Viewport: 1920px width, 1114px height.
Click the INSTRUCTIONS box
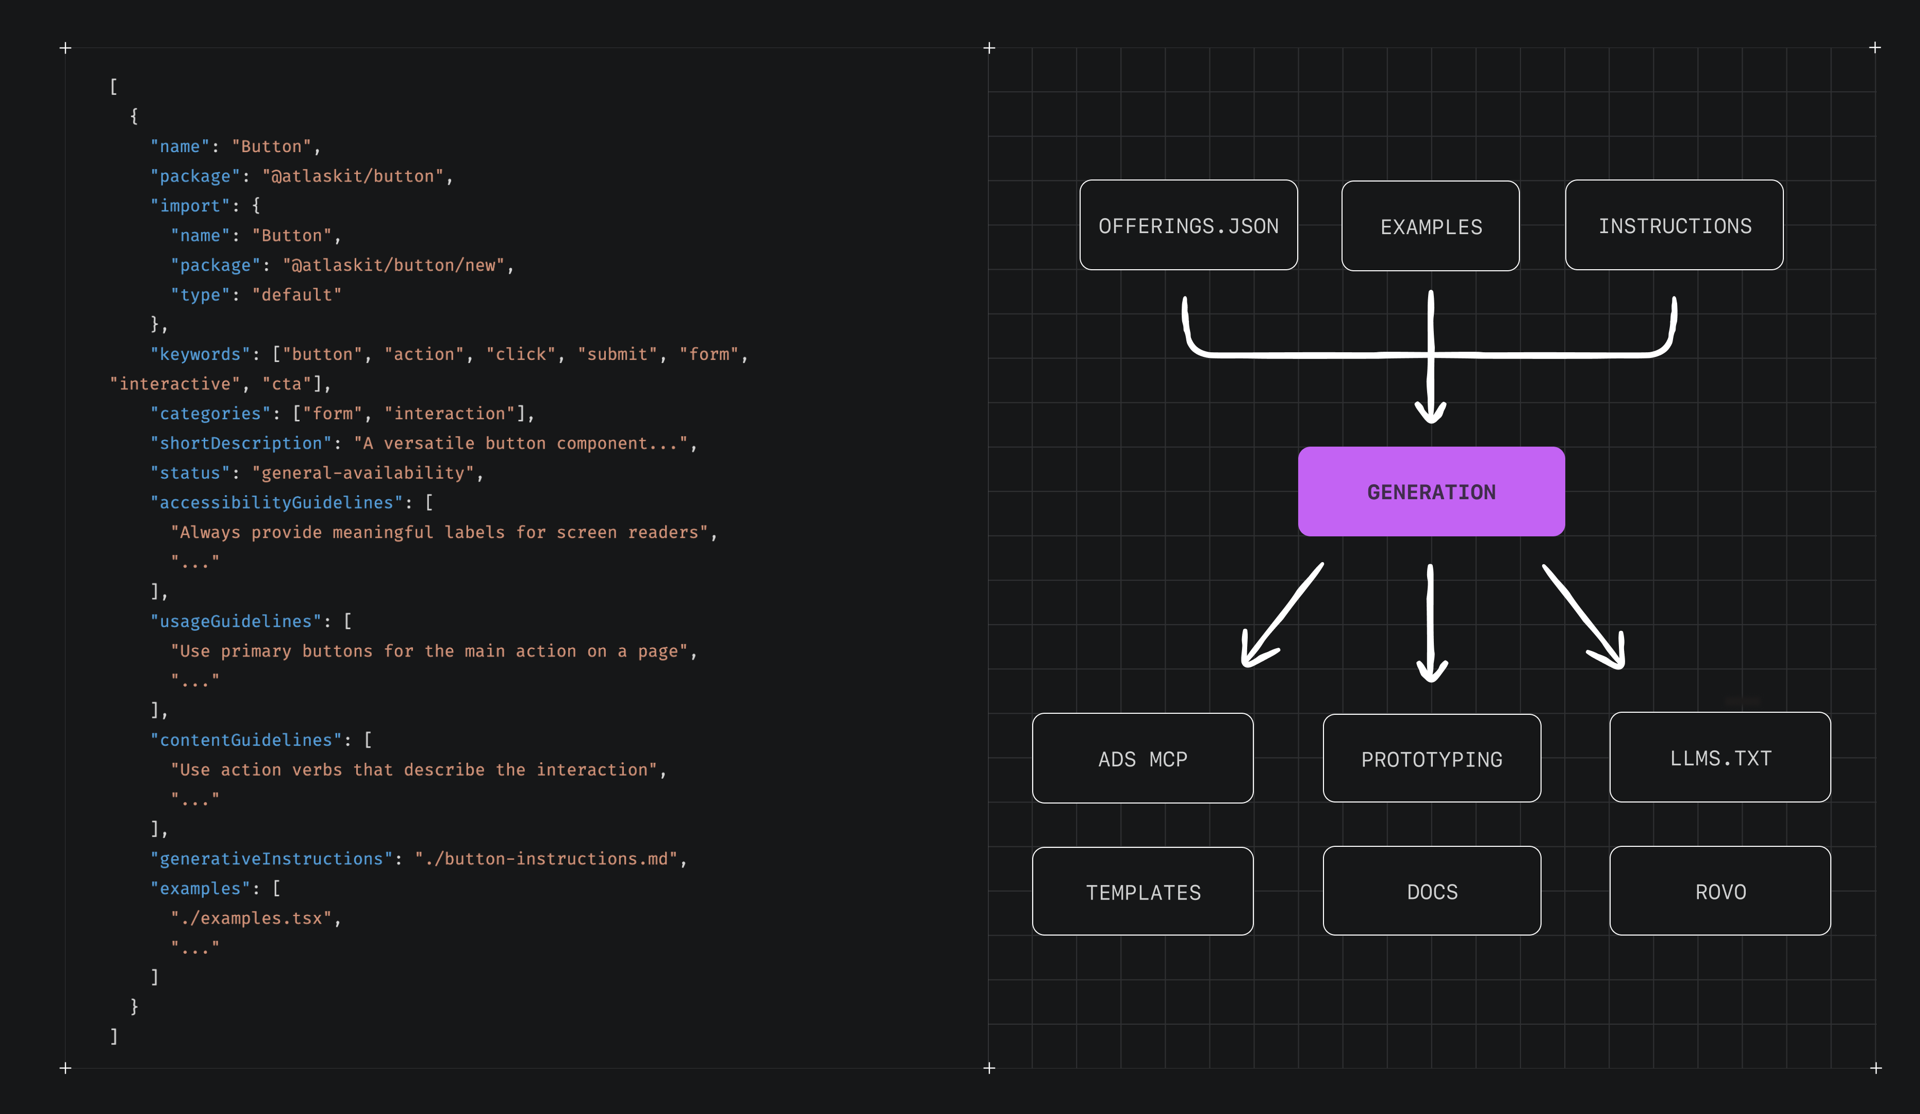1674,226
